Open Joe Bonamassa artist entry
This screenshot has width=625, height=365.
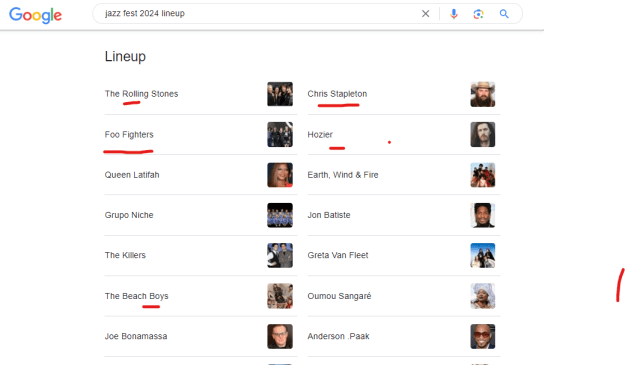pos(200,336)
